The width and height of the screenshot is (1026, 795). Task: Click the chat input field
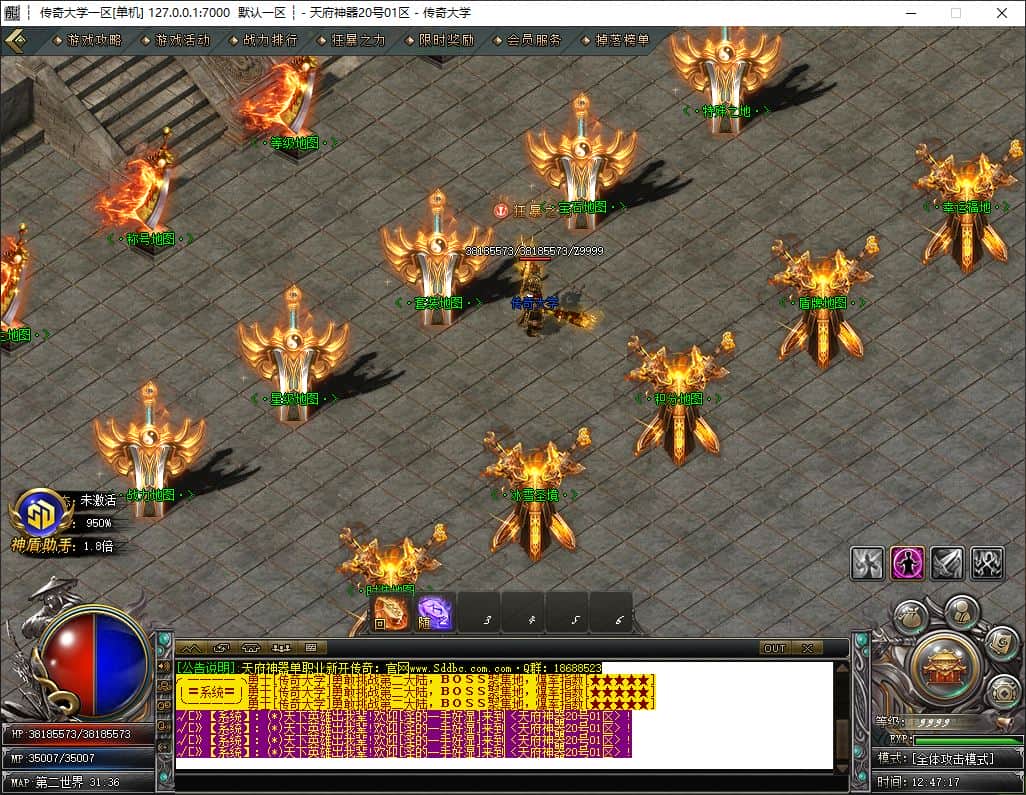pos(511,783)
